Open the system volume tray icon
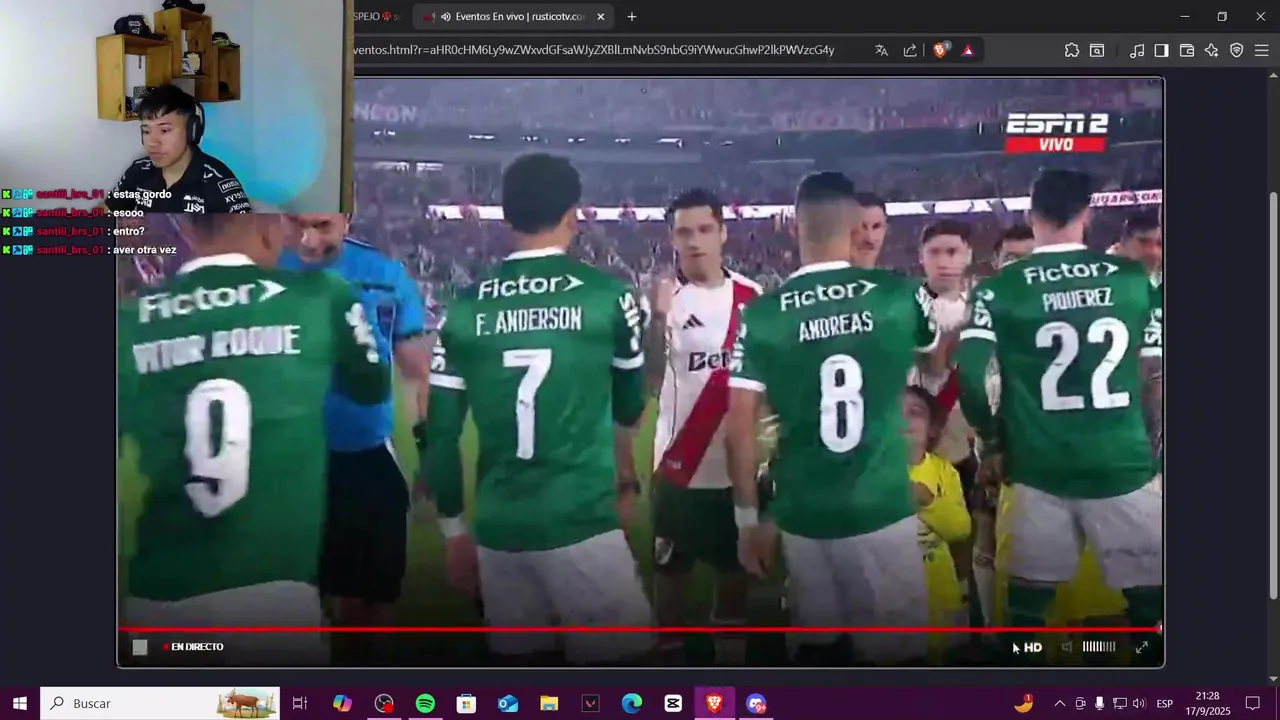The height and width of the screenshot is (720, 1280). [1139, 703]
